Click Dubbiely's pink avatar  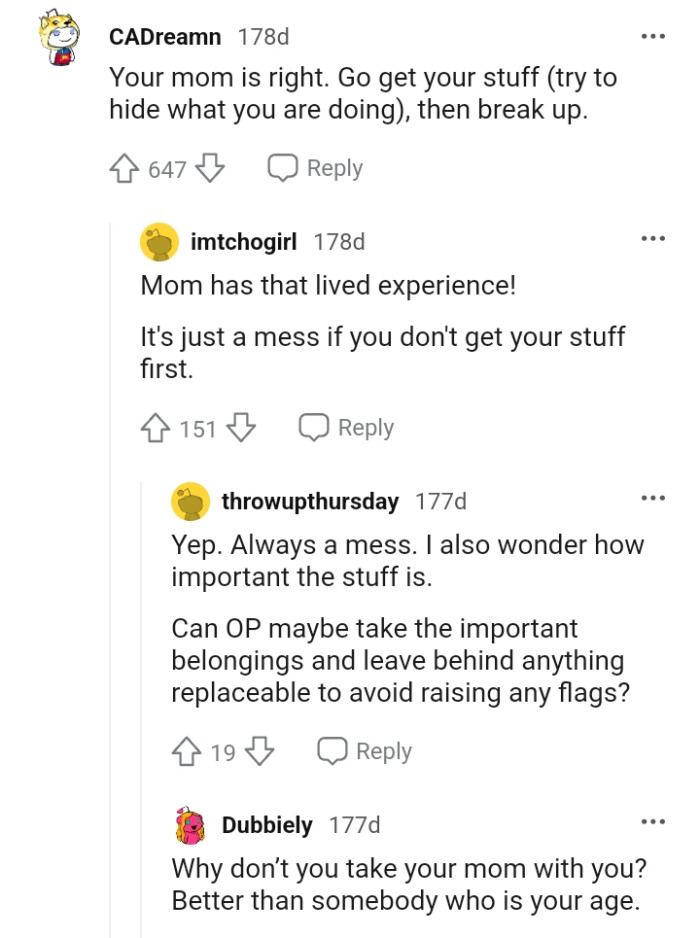(189, 824)
